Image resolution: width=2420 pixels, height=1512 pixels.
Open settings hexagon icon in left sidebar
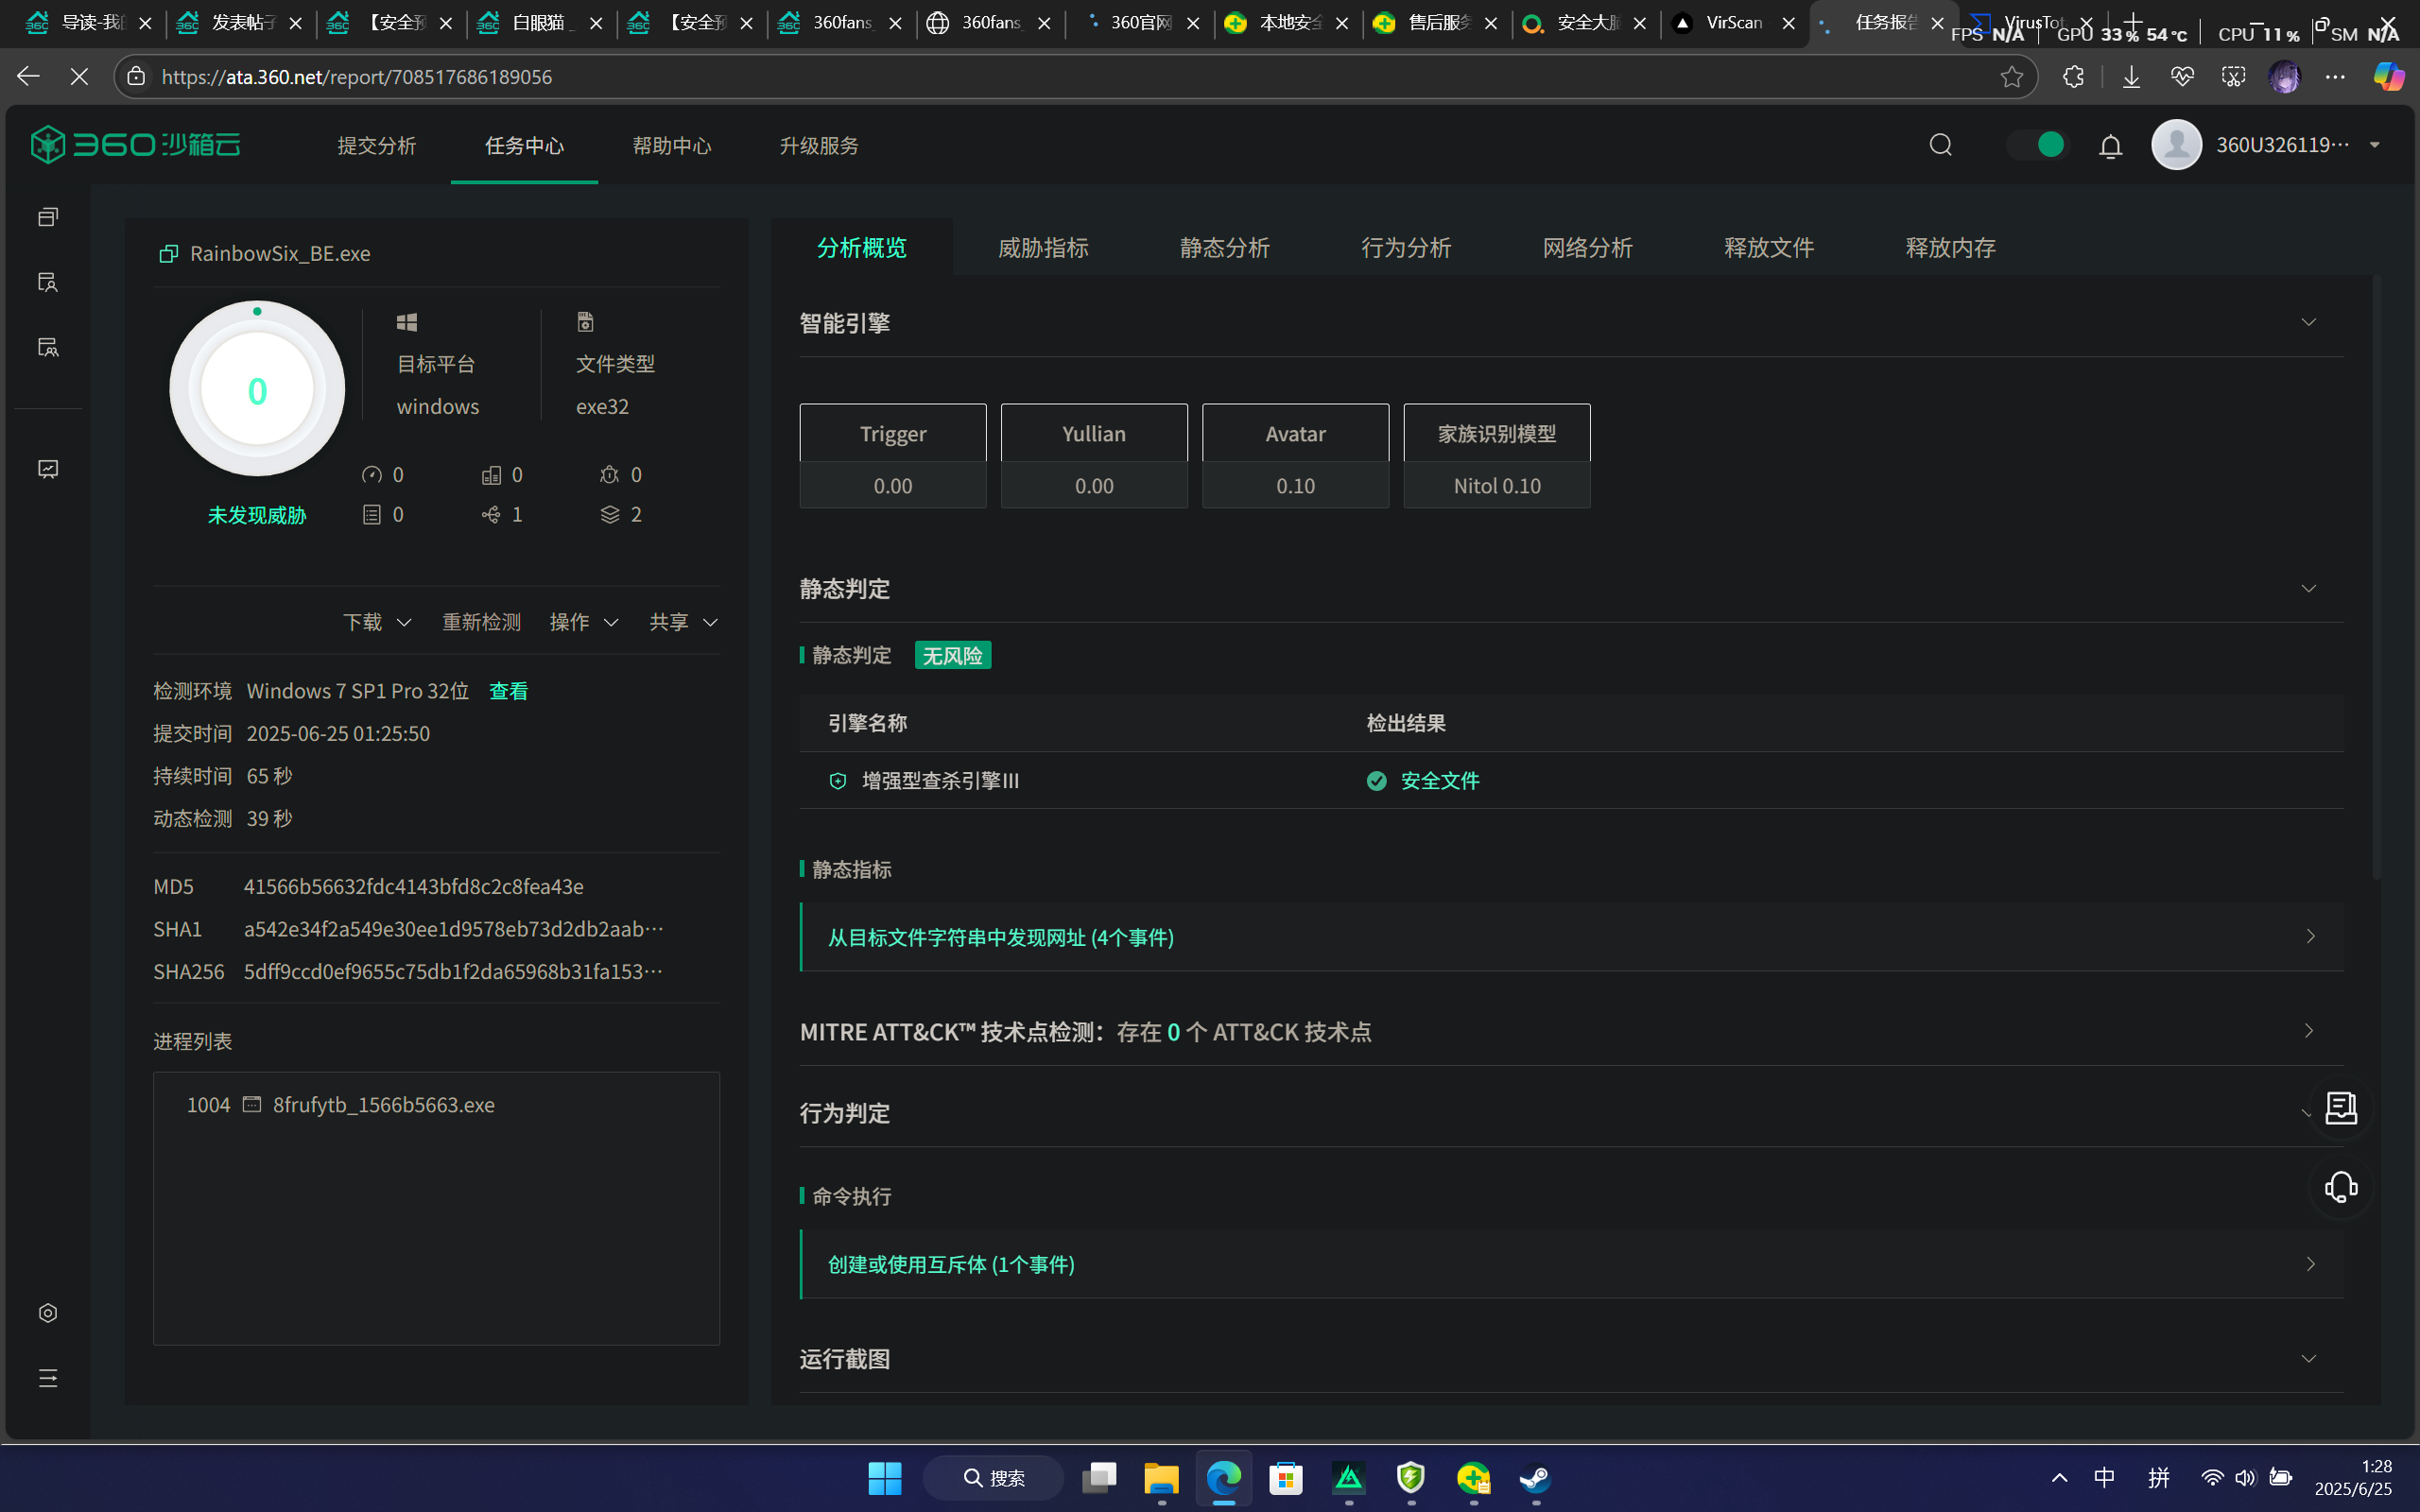coord(48,1313)
